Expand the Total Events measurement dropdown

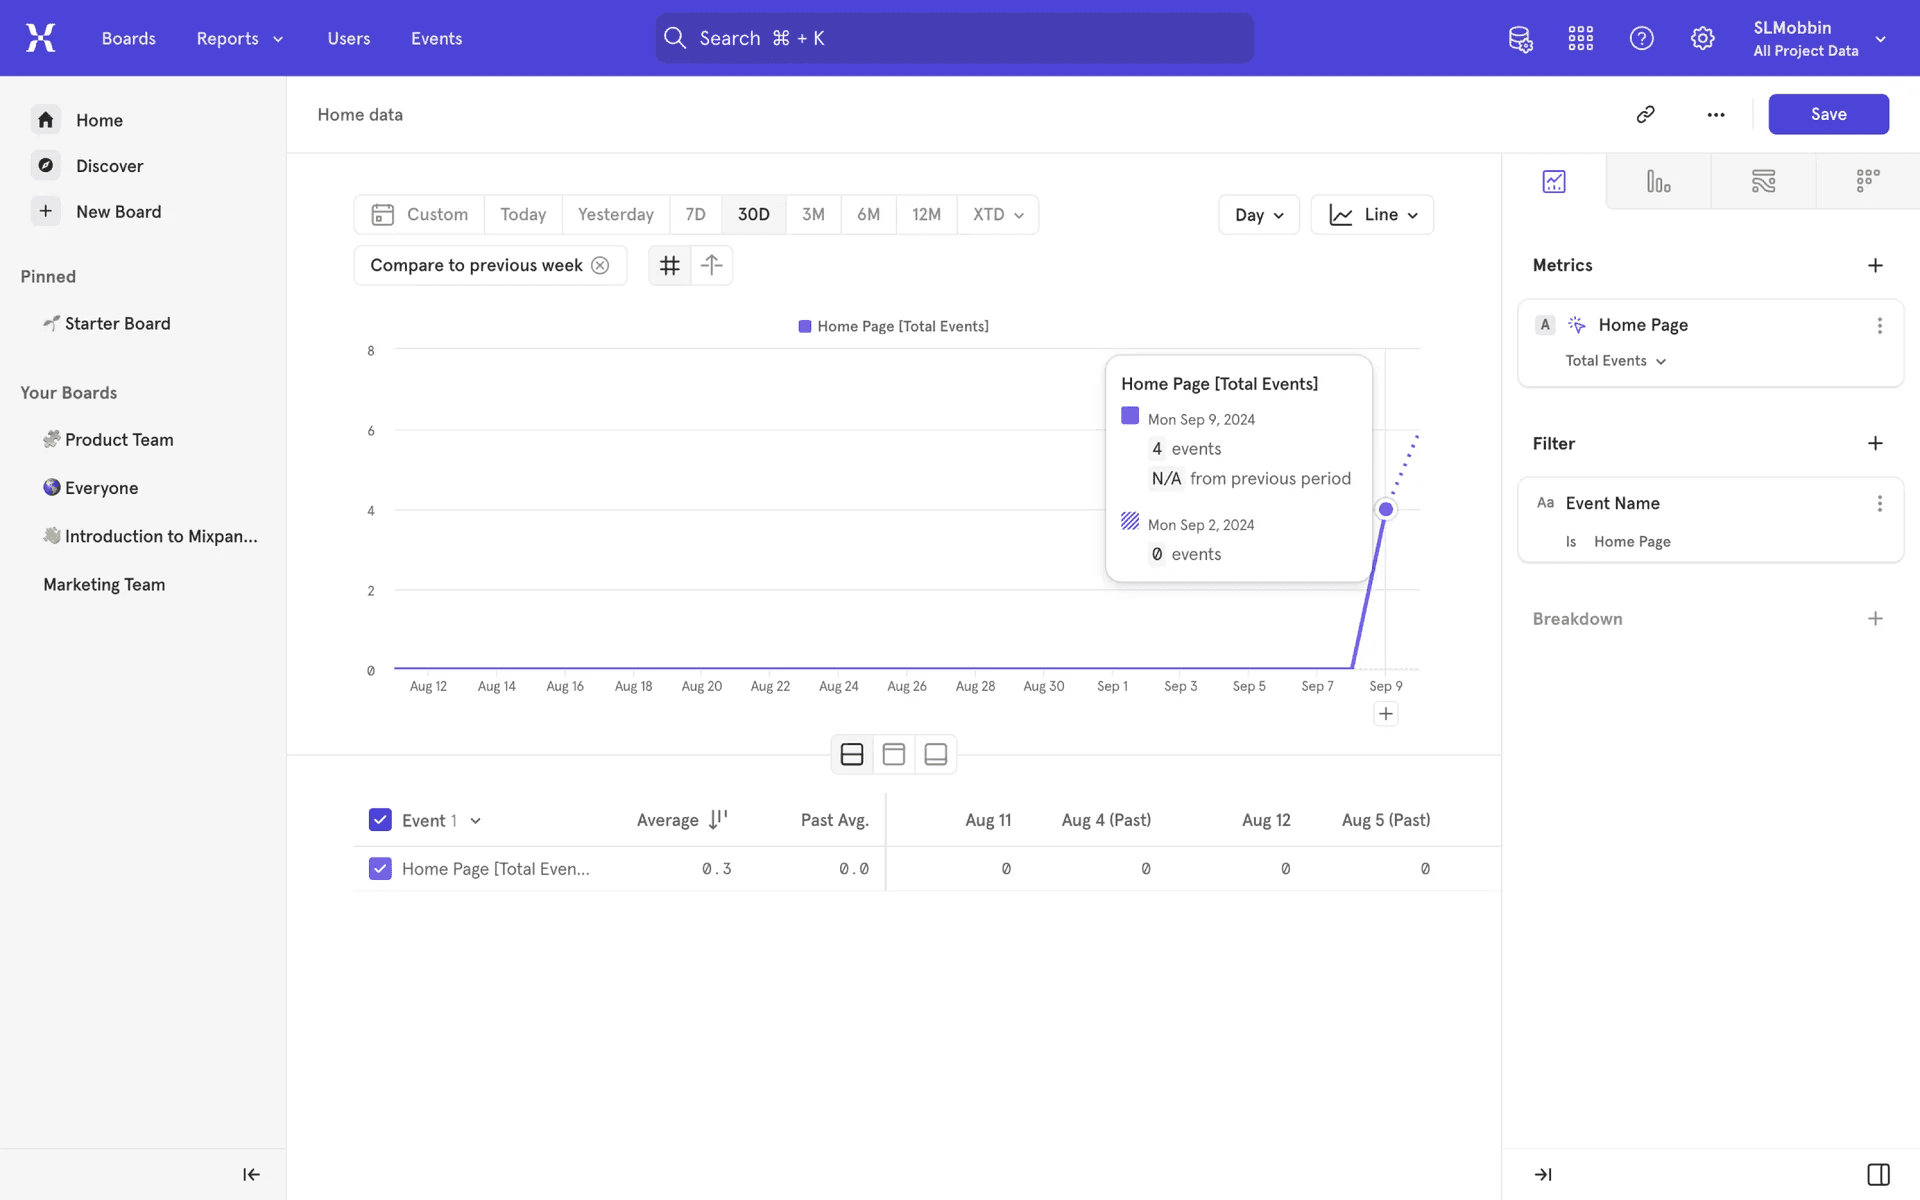tap(1615, 361)
